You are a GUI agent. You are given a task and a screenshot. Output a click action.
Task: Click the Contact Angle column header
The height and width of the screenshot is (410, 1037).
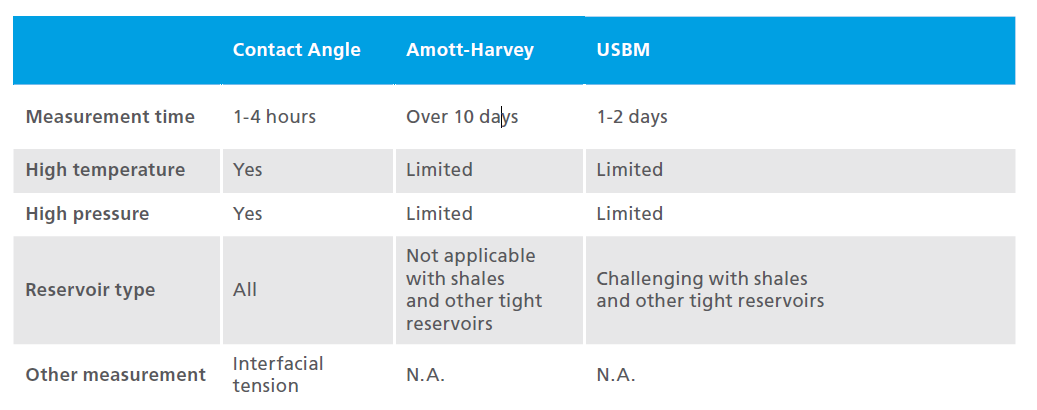[296, 50]
